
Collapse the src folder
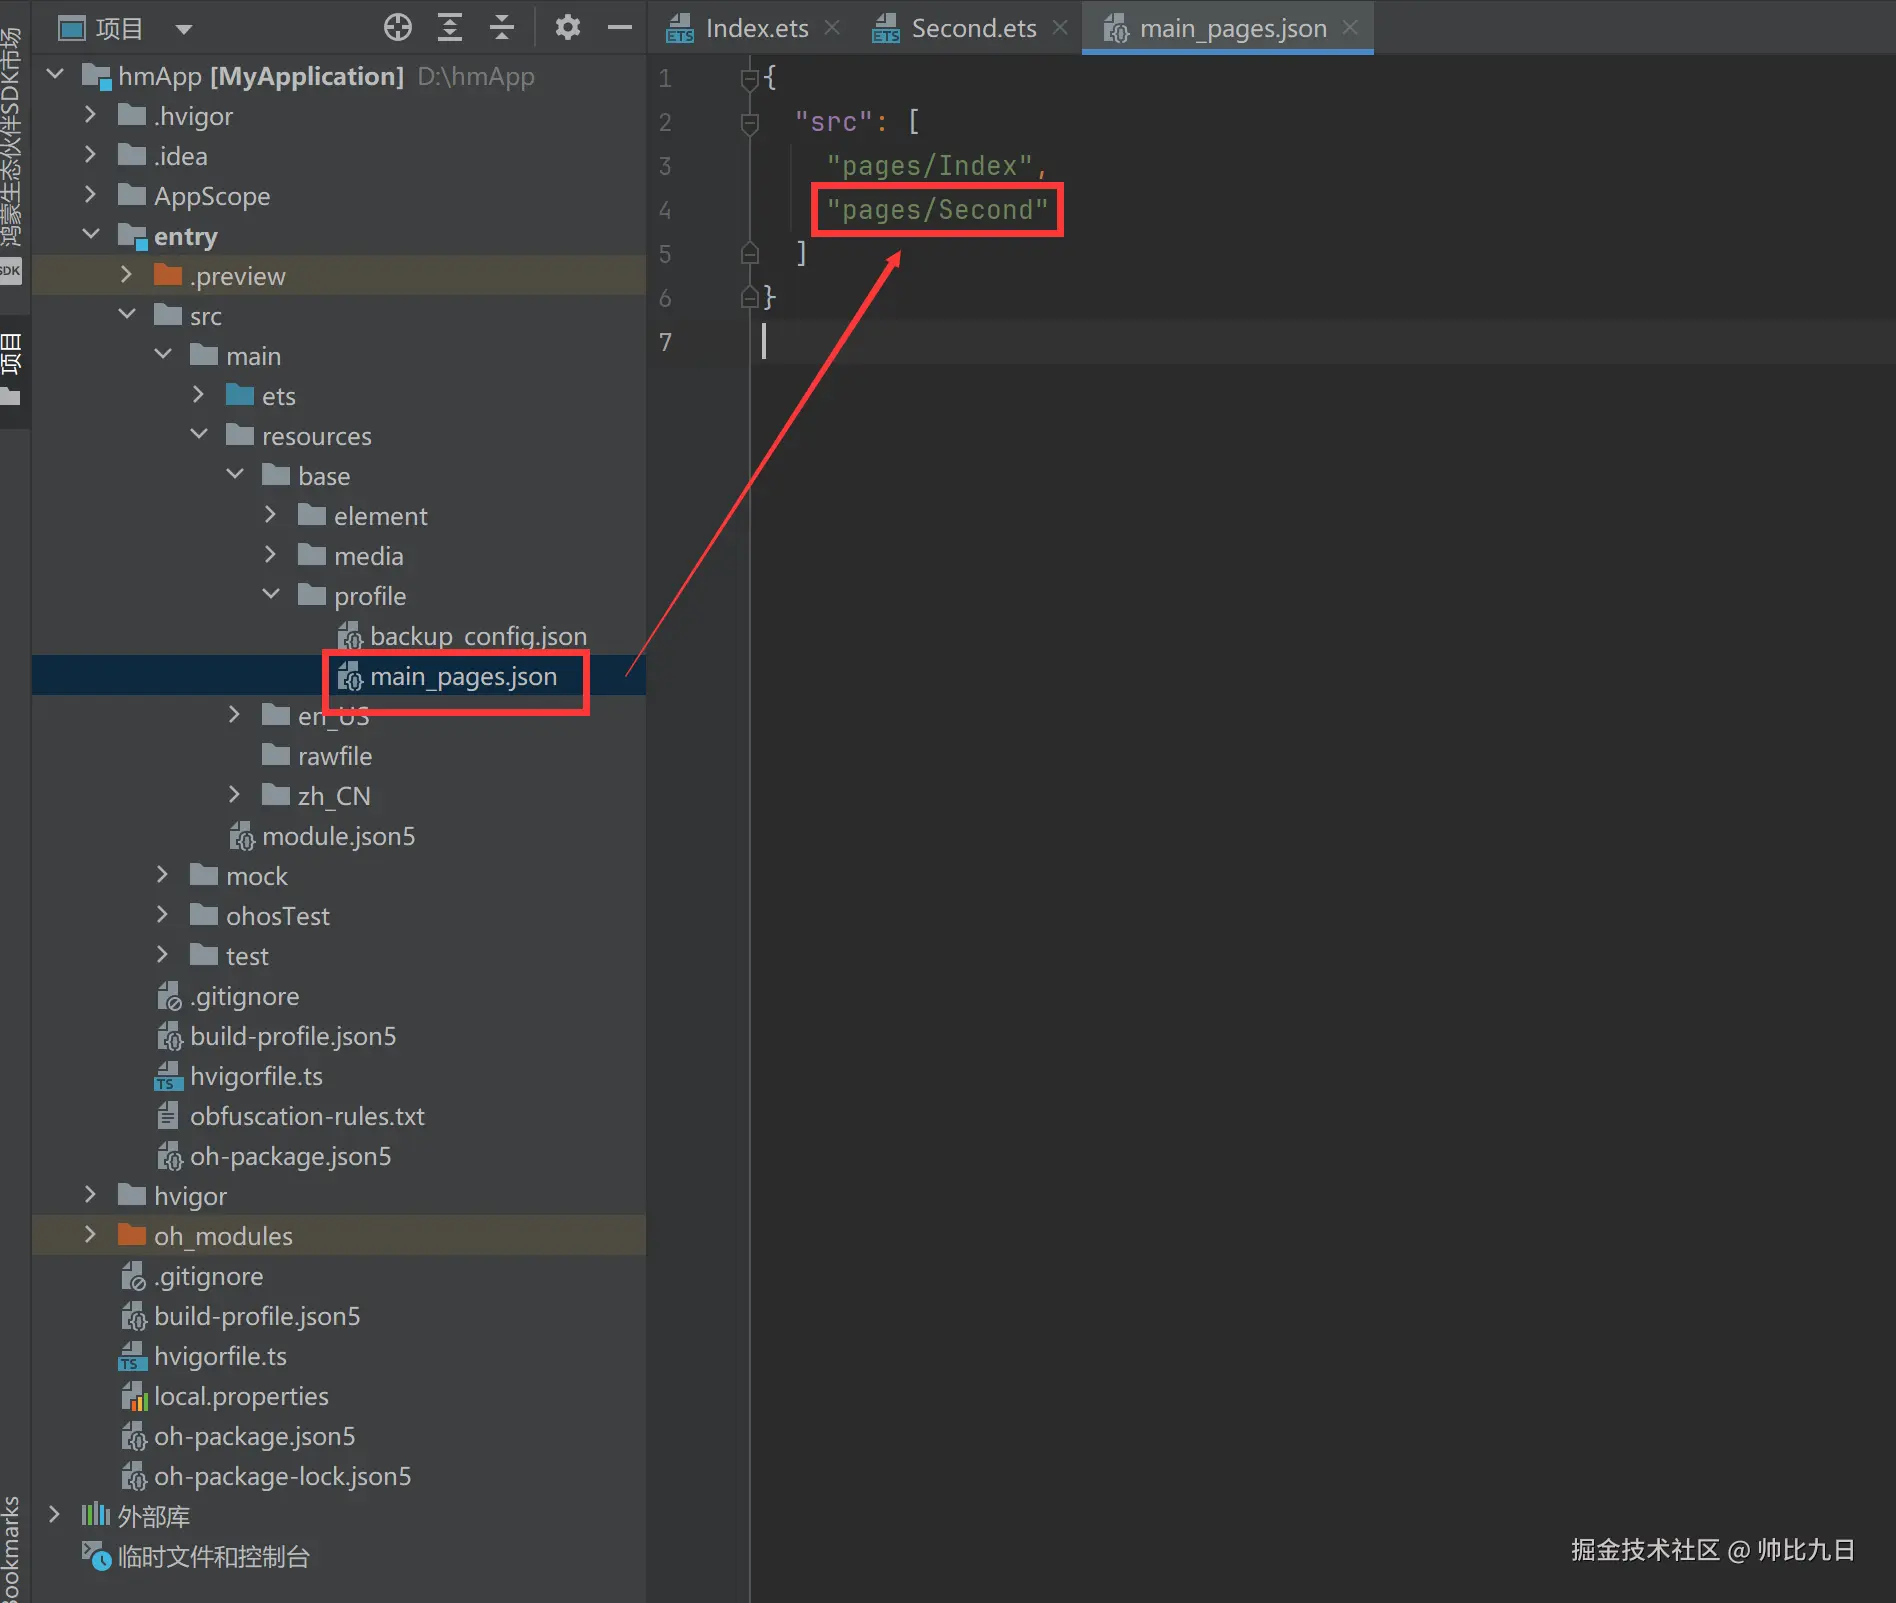coord(127,315)
